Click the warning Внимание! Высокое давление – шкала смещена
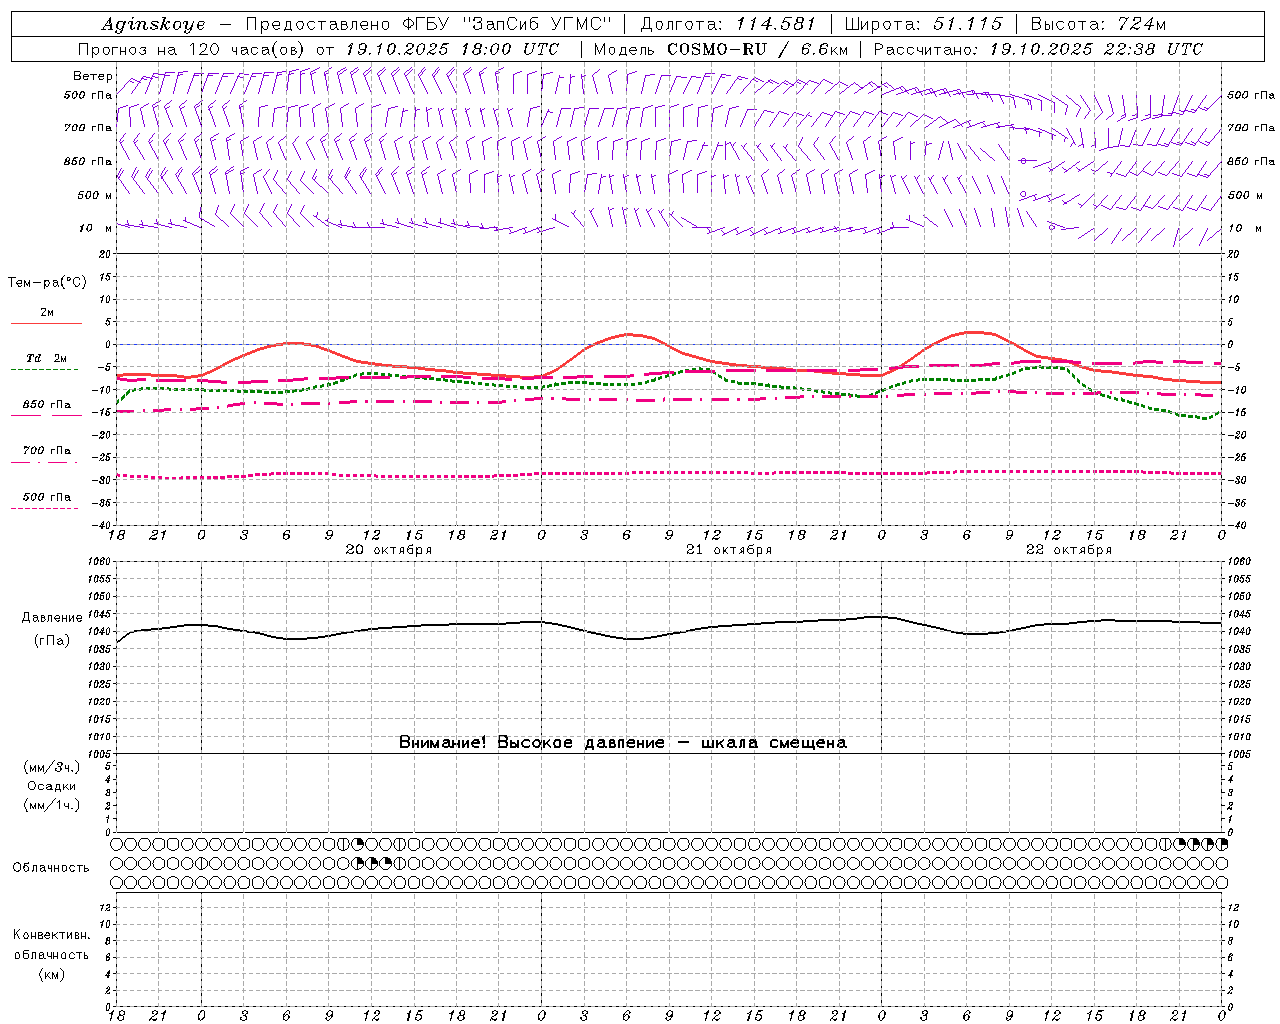The width and height of the screenshot is (1280, 1024). 623,743
